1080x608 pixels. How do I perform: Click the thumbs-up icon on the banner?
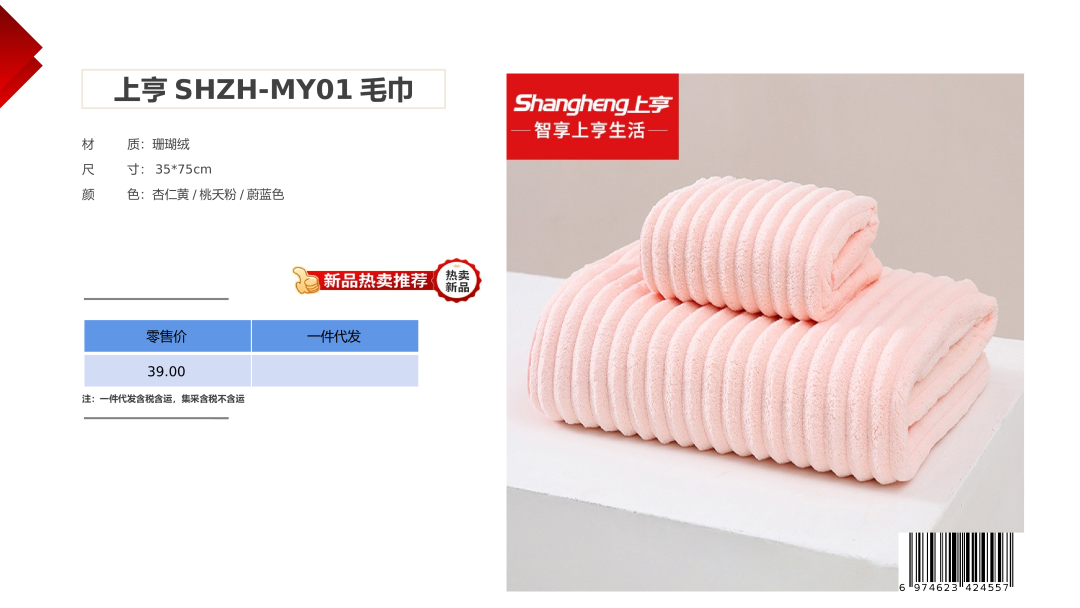point(305,280)
